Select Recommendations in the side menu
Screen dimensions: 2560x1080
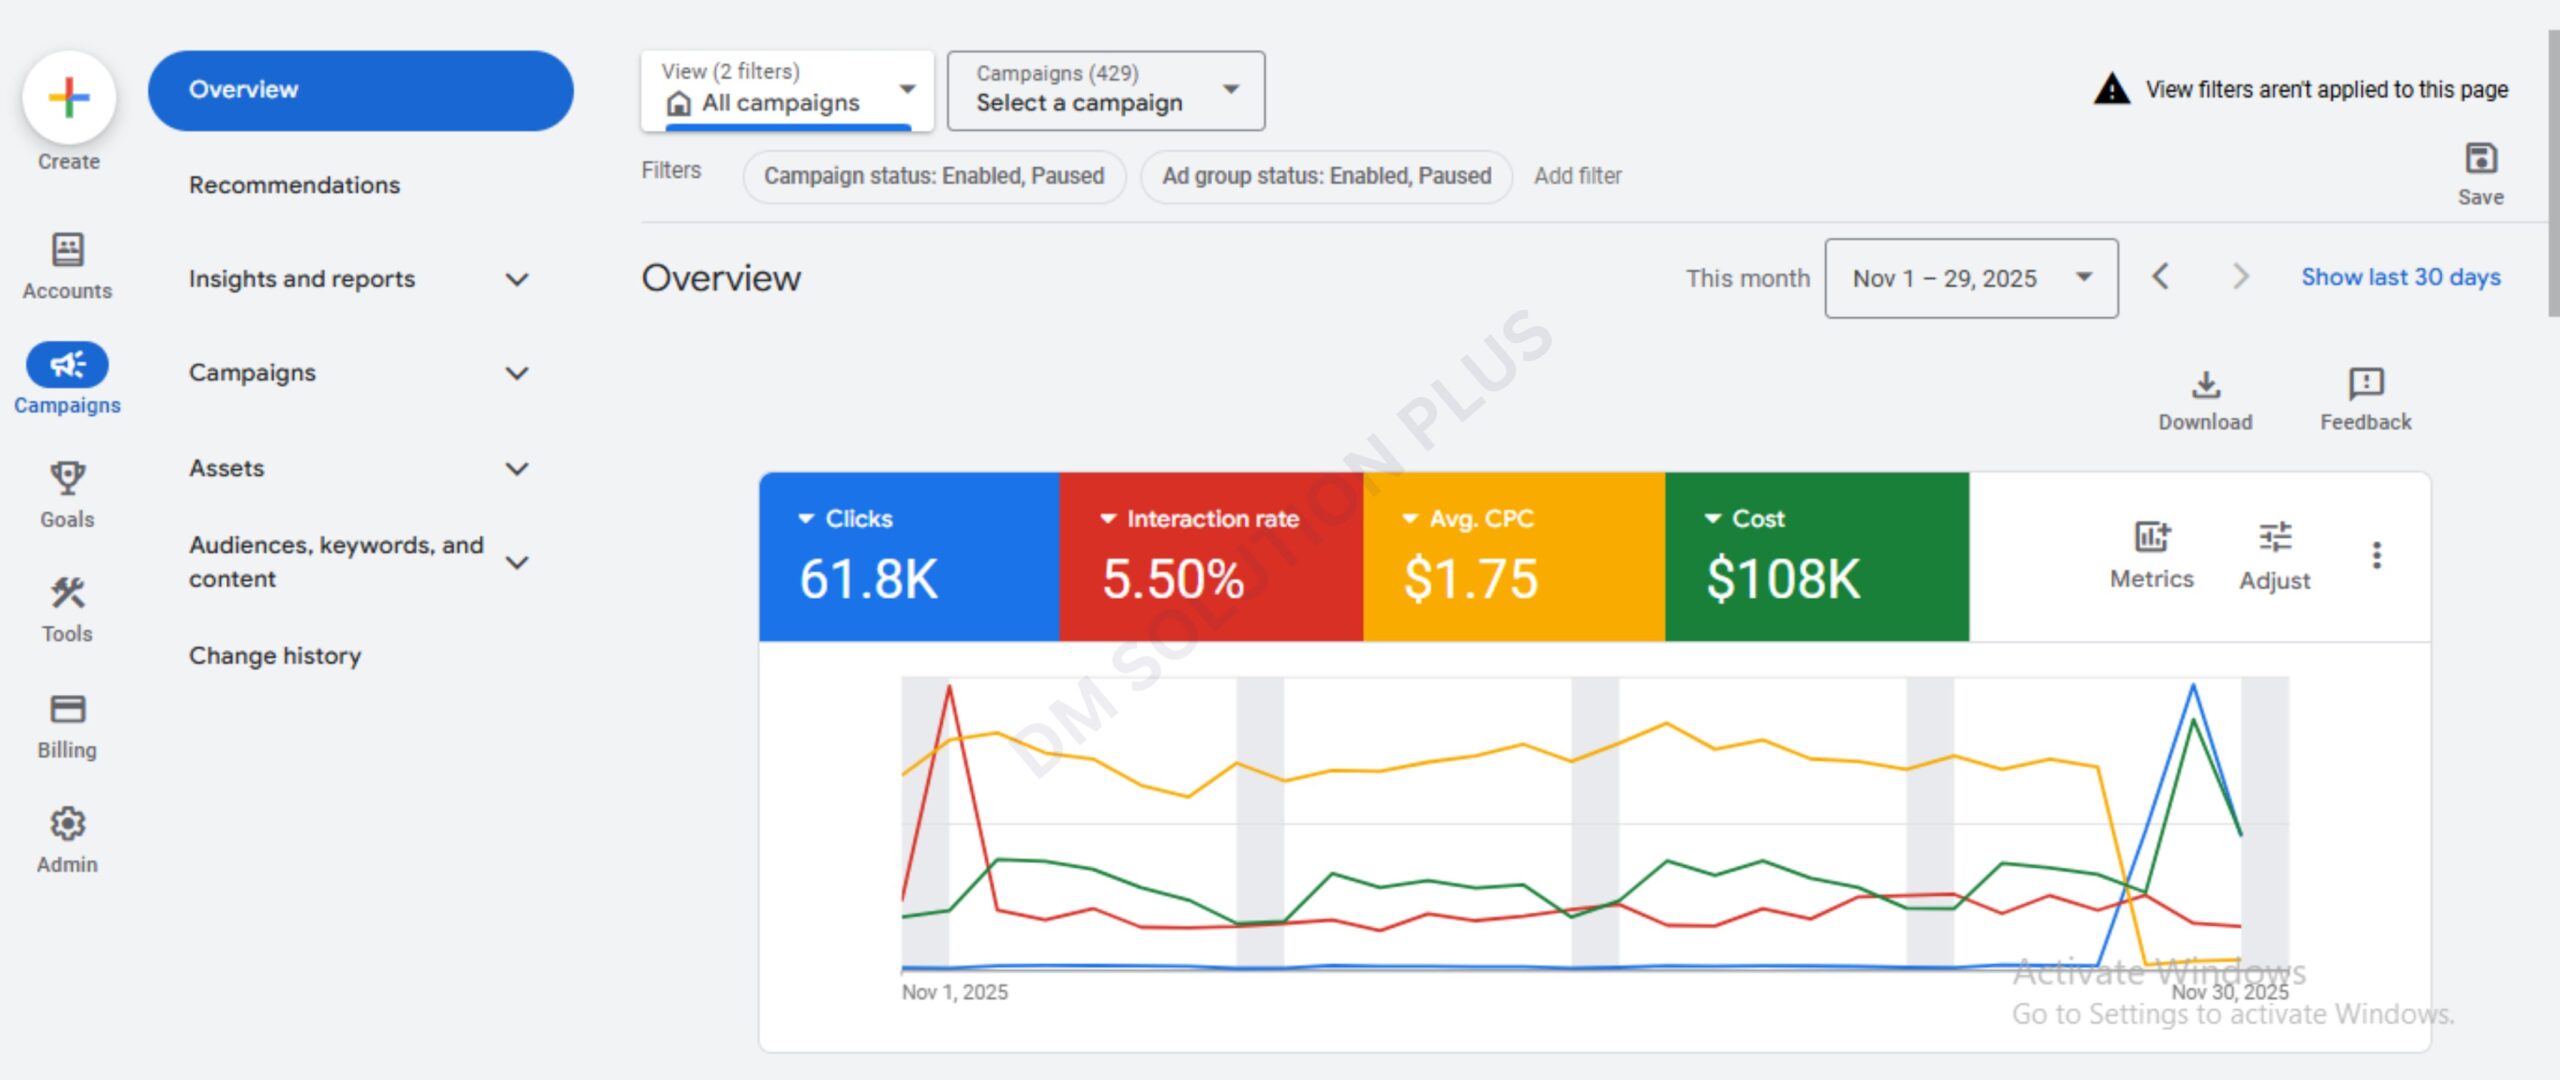pos(294,185)
